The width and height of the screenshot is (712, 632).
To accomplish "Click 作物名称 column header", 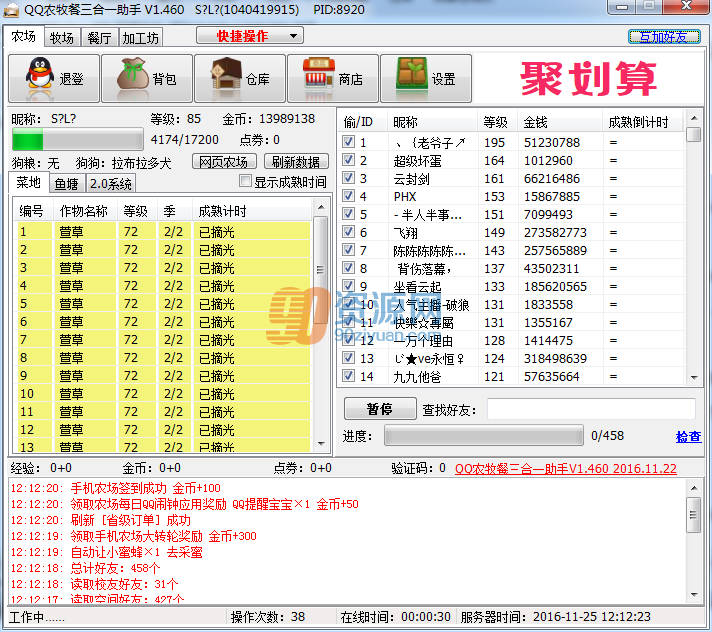I will point(84,211).
